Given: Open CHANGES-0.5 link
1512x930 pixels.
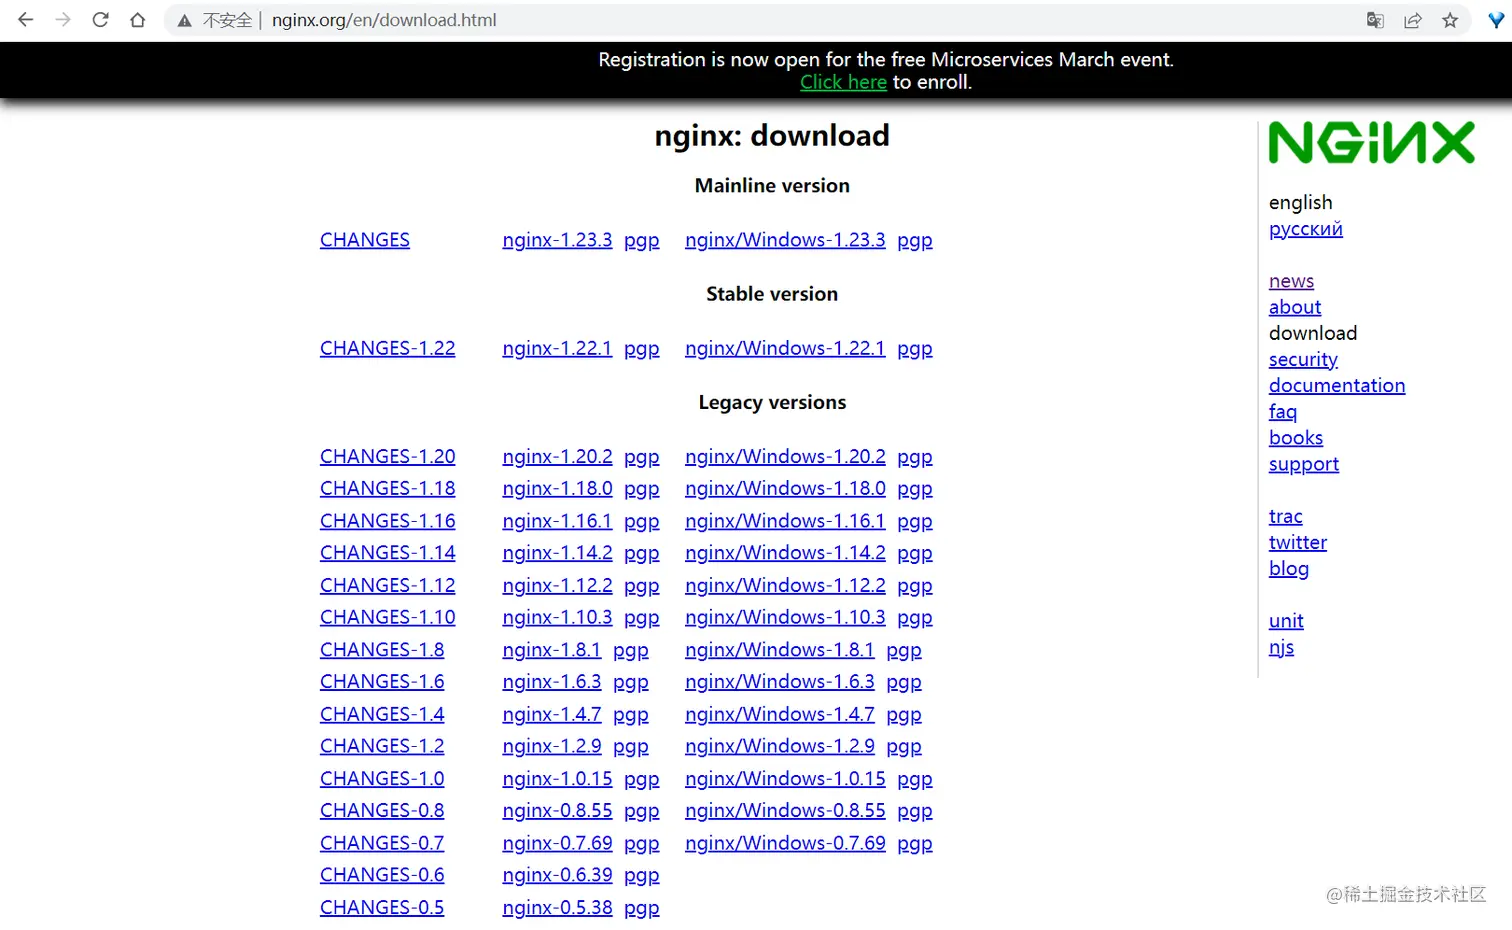Looking at the screenshot, I should tap(382, 907).
